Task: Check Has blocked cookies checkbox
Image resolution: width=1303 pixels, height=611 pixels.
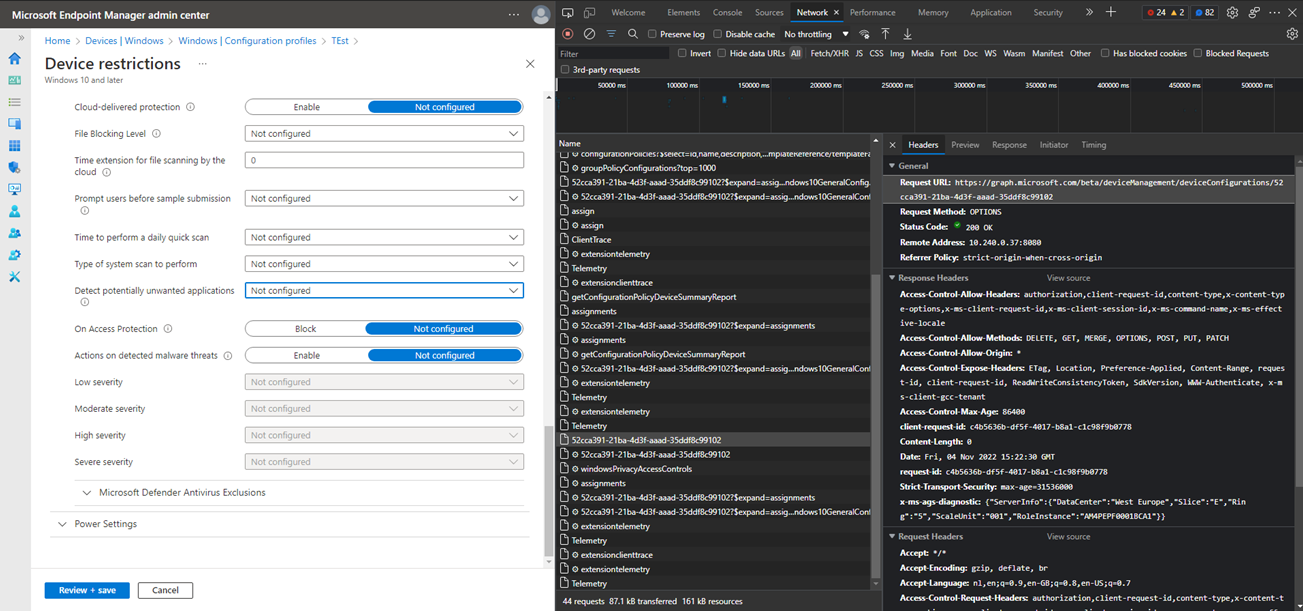Action: (1105, 53)
